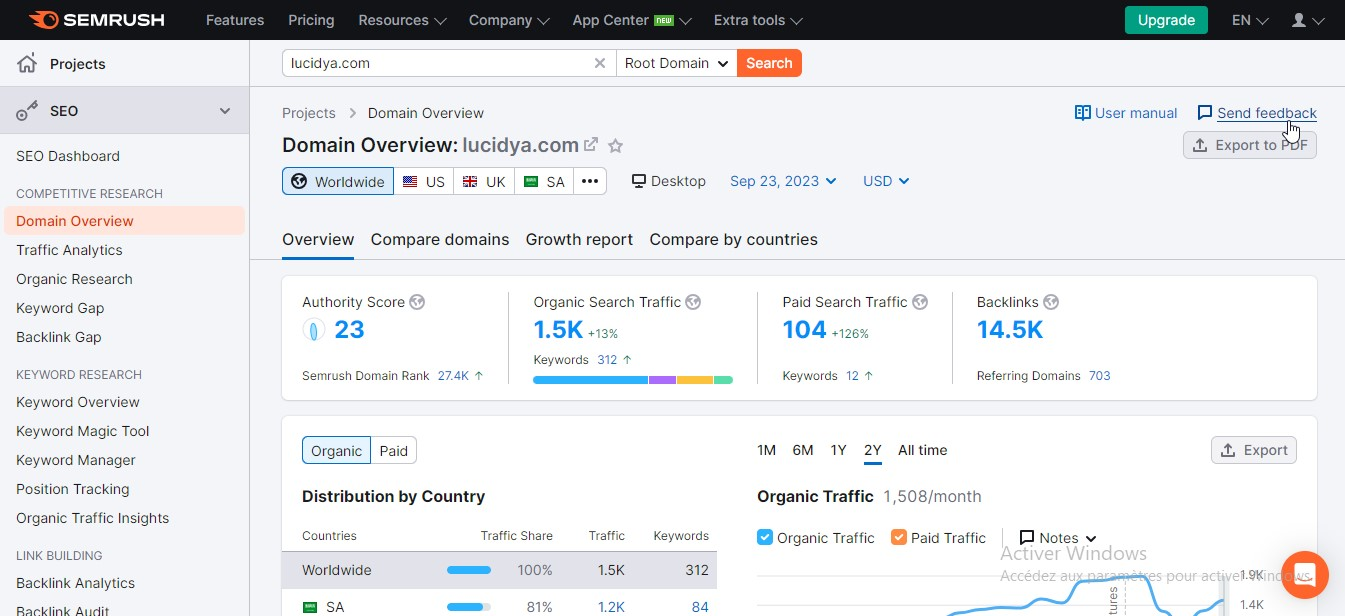
Task: Click the Notes comment icon
Action: (1027, 538)
